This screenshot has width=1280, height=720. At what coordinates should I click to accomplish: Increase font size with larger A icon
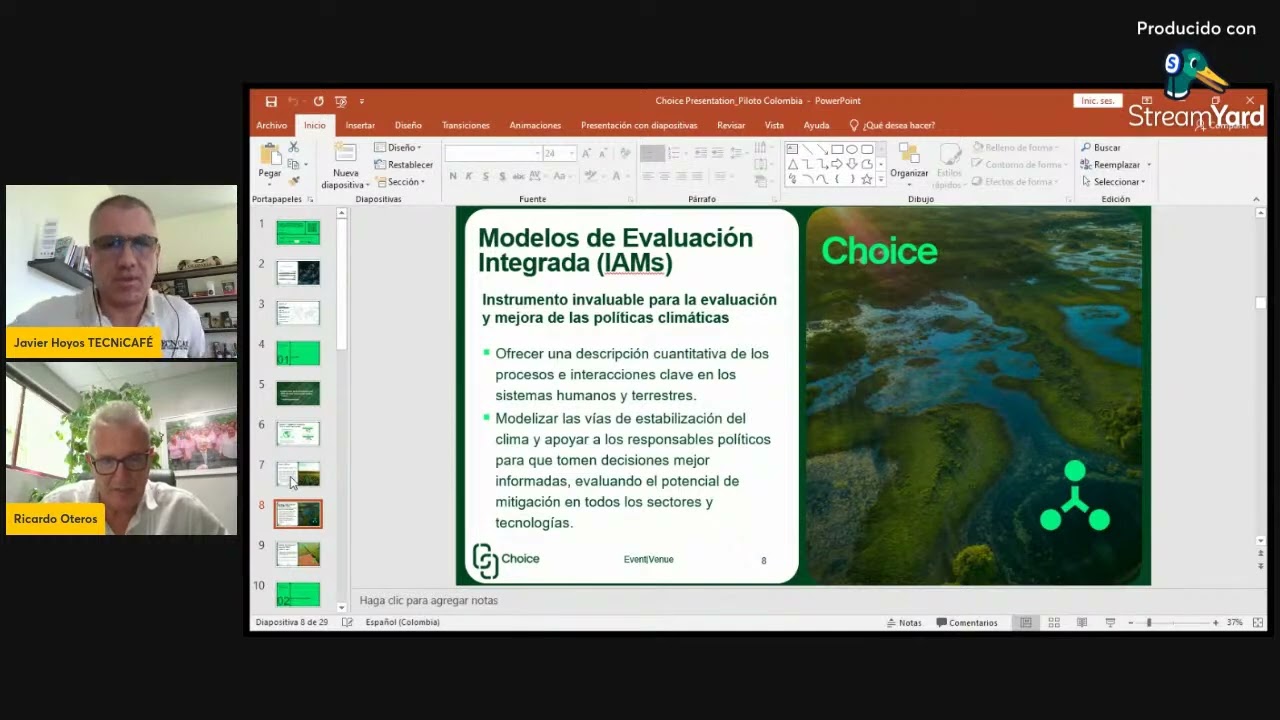pyautogui.click(x=586, y=153)
